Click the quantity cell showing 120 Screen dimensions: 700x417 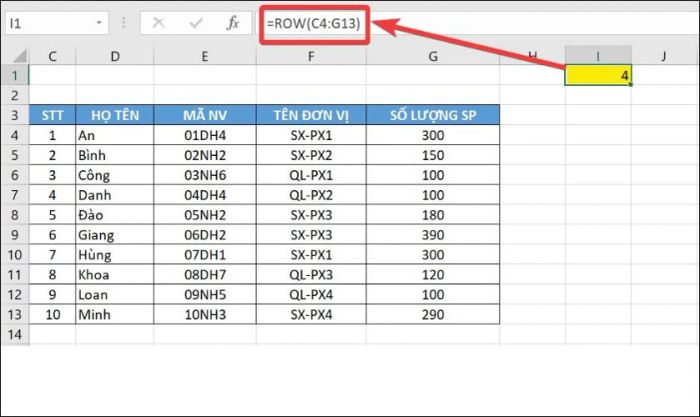(x=433, y=275)
